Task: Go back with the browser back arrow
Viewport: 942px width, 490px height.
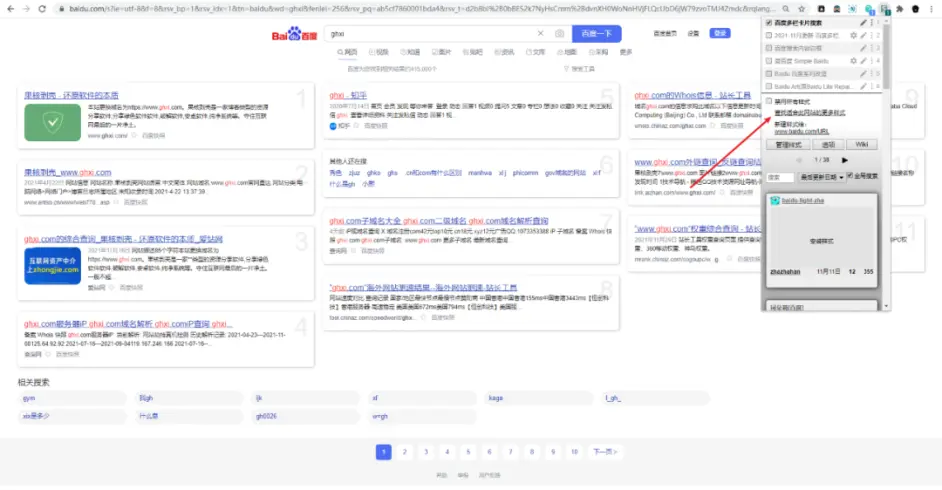Action: [10, 9]
